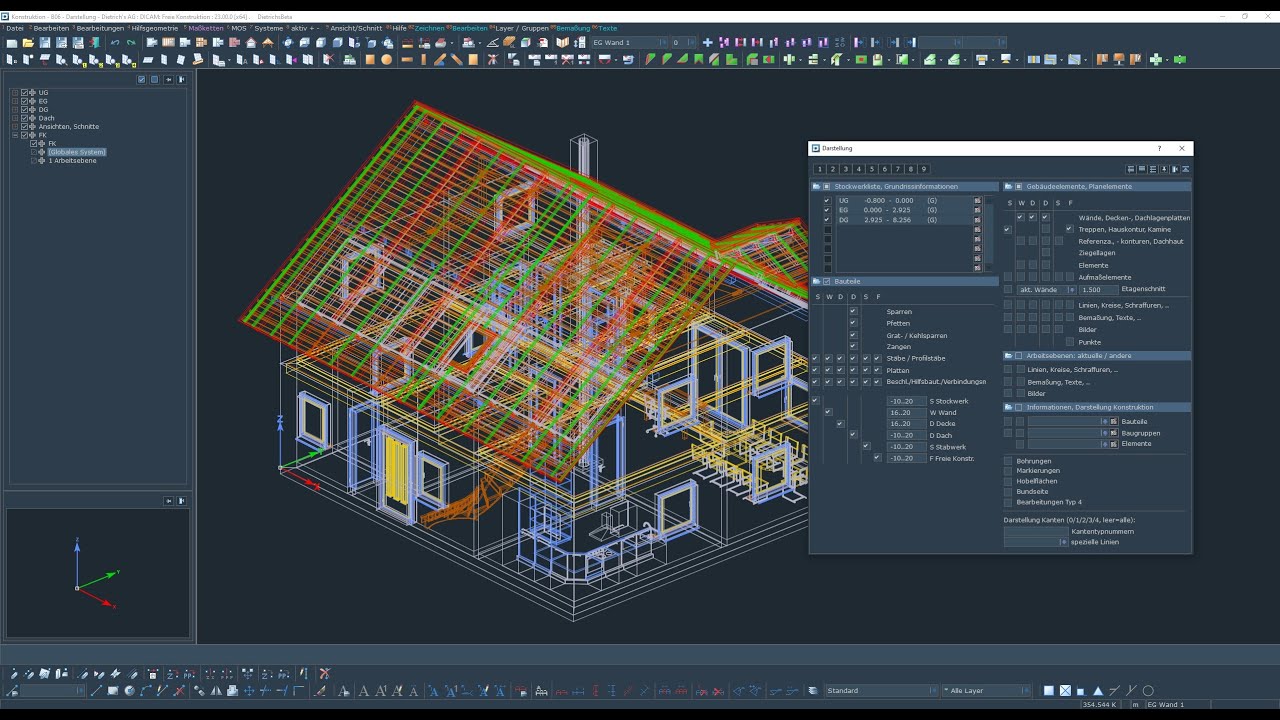Click the edit icon in the EG storey row

click(x=977, y=210)
